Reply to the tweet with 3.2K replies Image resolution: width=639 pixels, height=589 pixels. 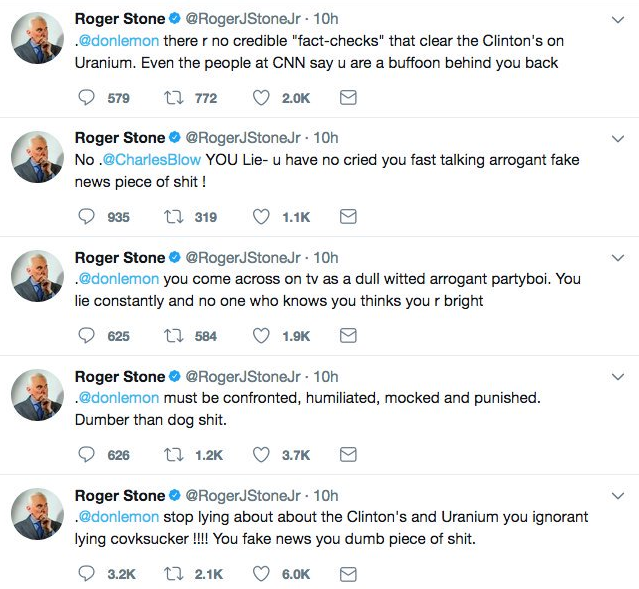(86, 574)
